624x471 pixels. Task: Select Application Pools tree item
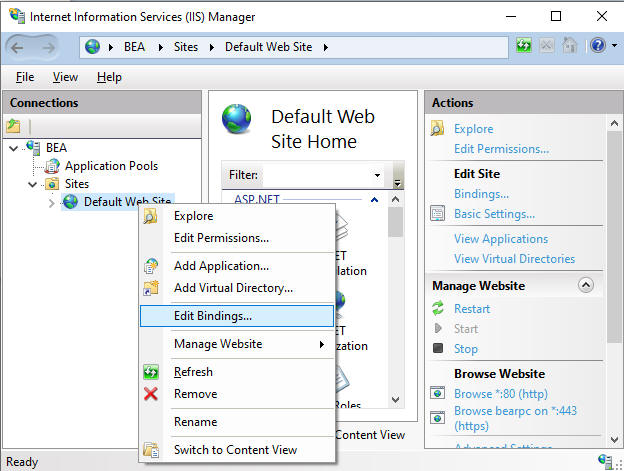pyautogui.click(x=111, y=166)
